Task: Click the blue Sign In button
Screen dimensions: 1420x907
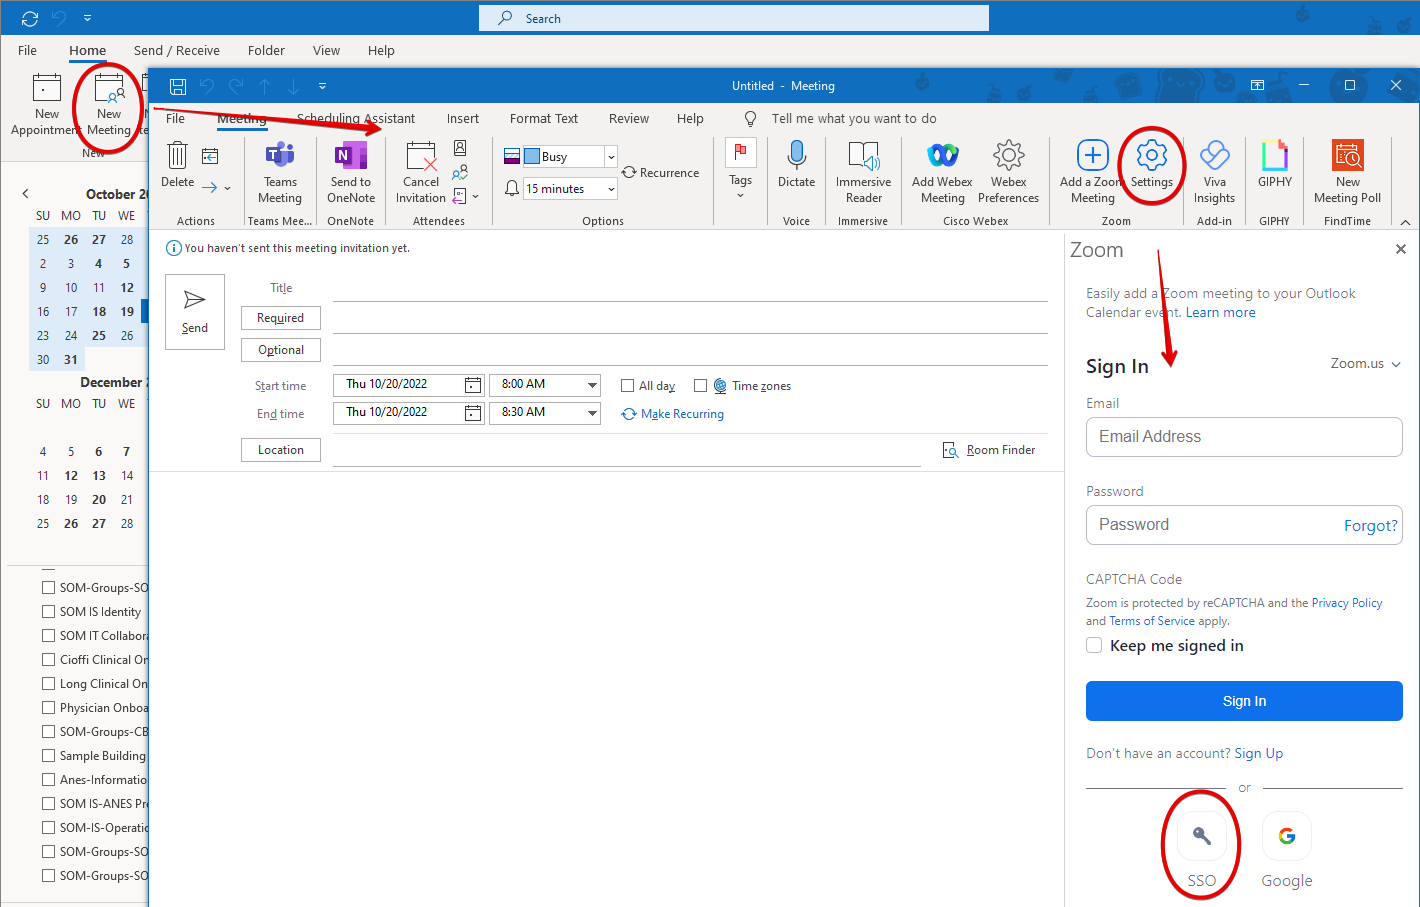Action: [1244, 701]
